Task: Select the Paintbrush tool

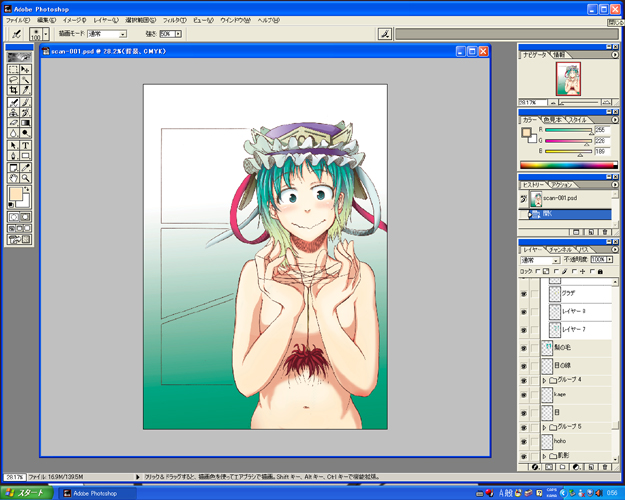Action: [25, 102]
